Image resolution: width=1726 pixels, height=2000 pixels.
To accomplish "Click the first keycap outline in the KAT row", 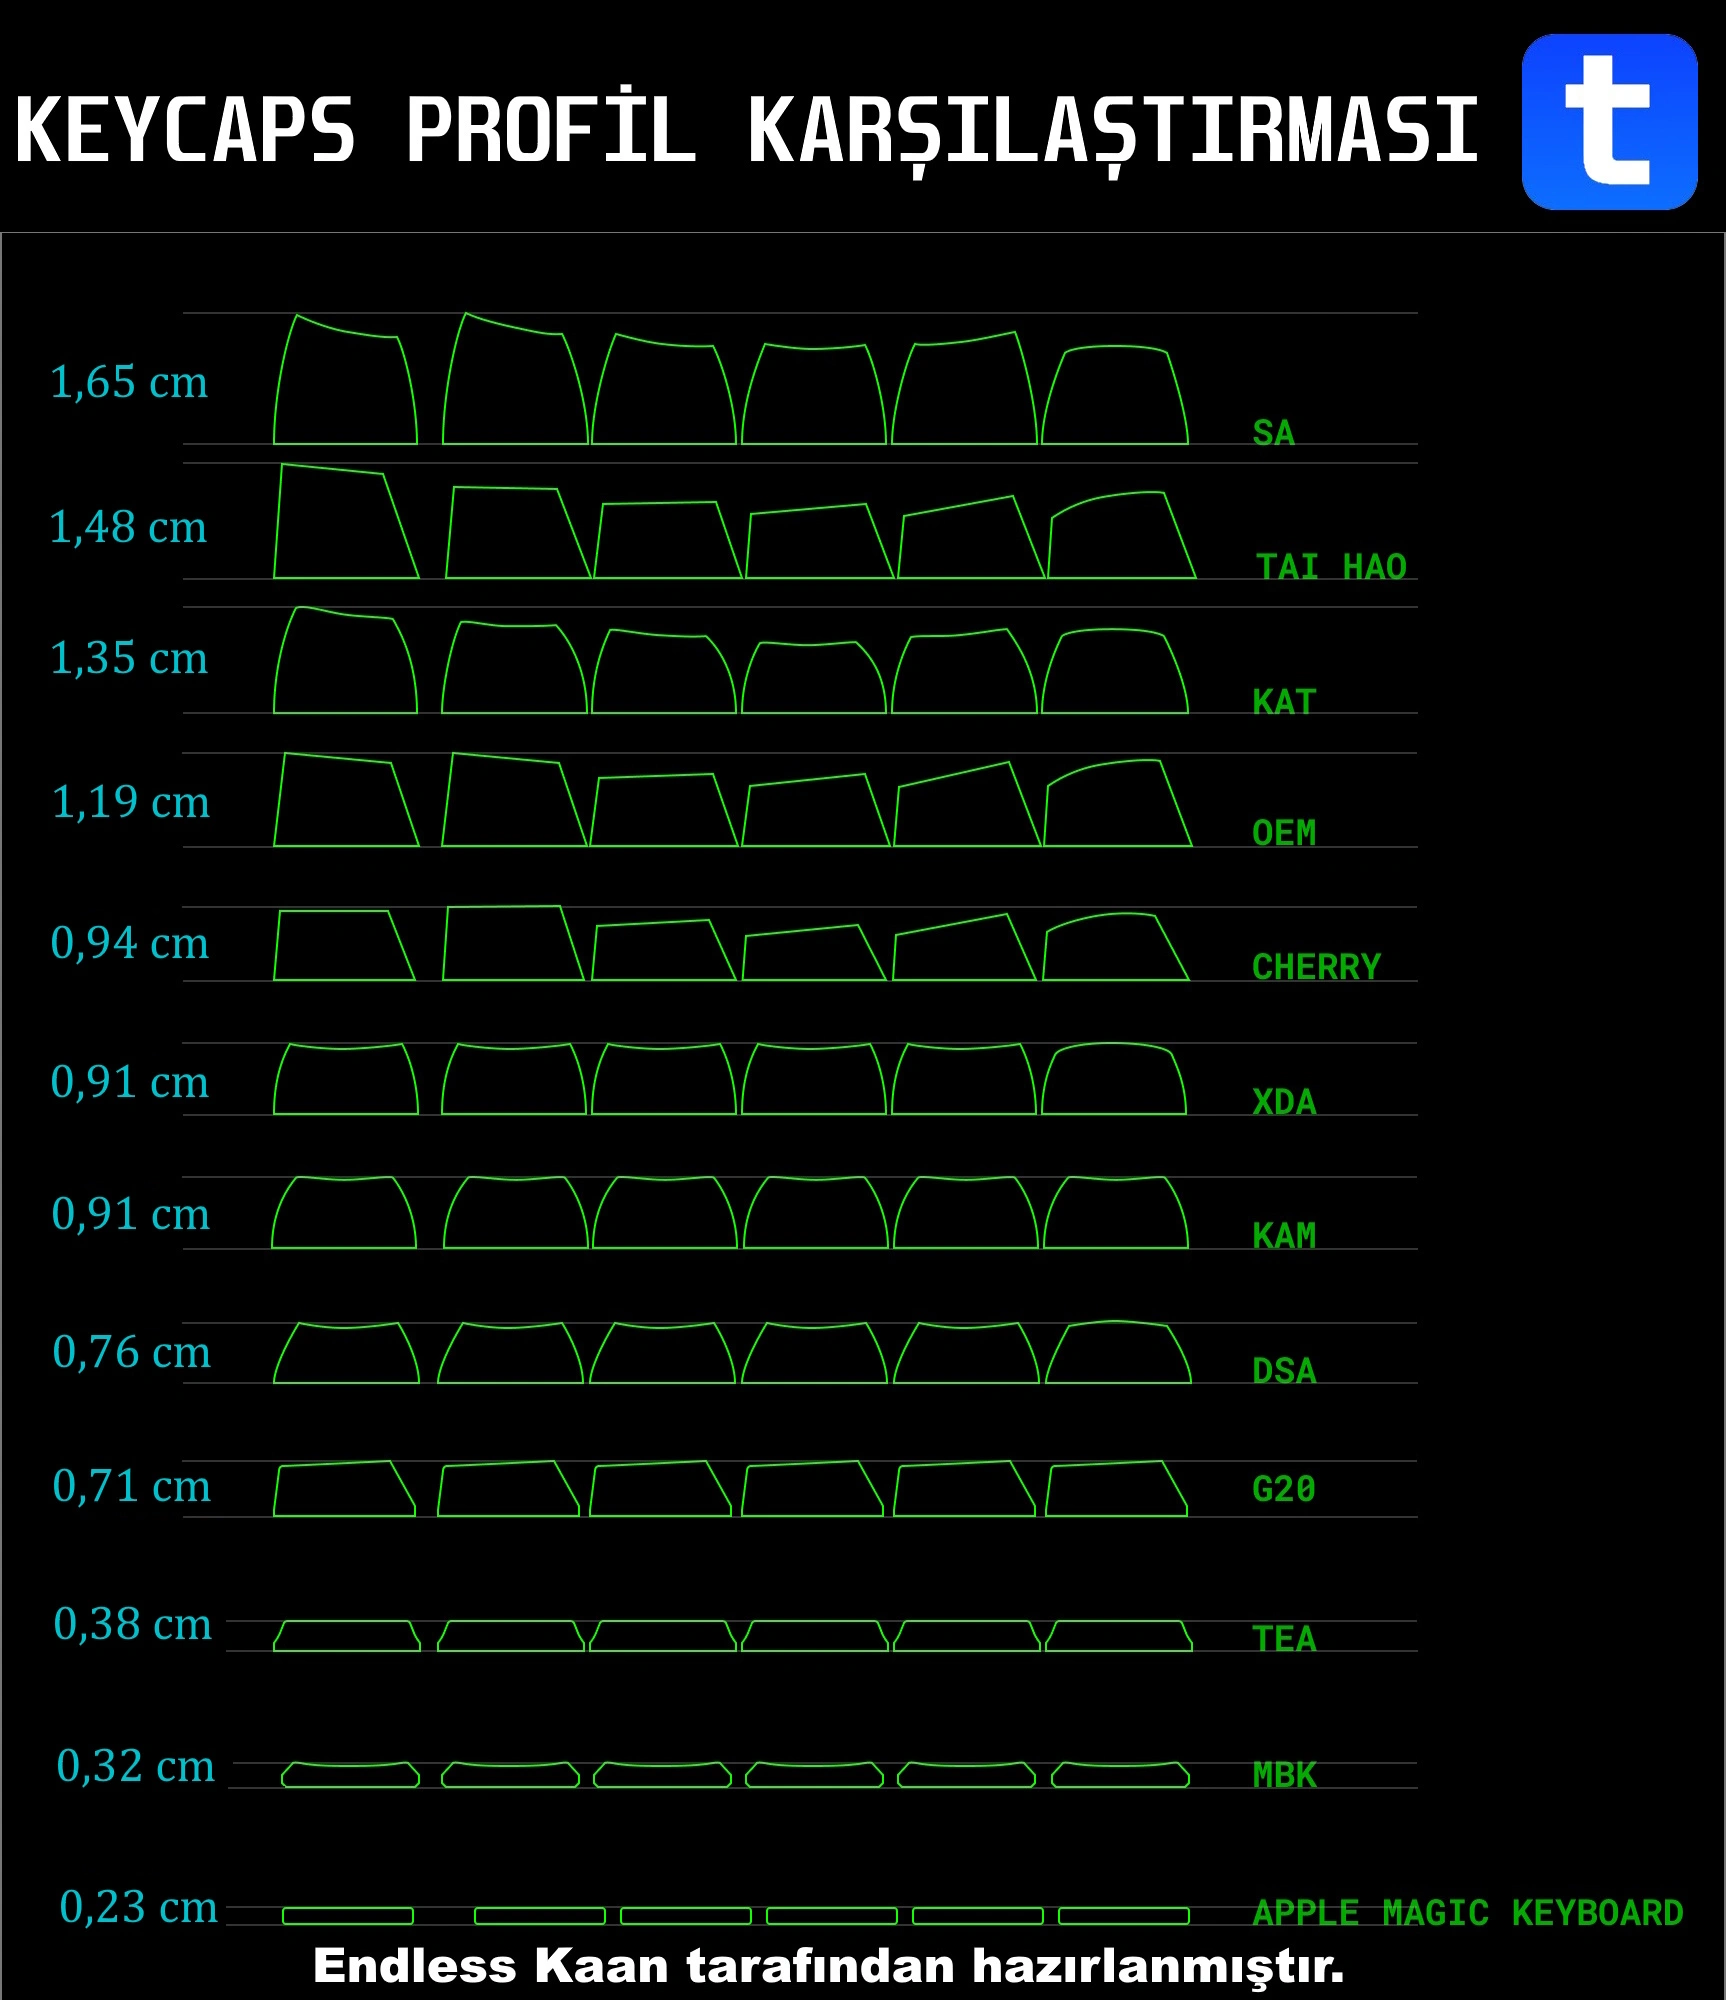I will click(345, 660).
